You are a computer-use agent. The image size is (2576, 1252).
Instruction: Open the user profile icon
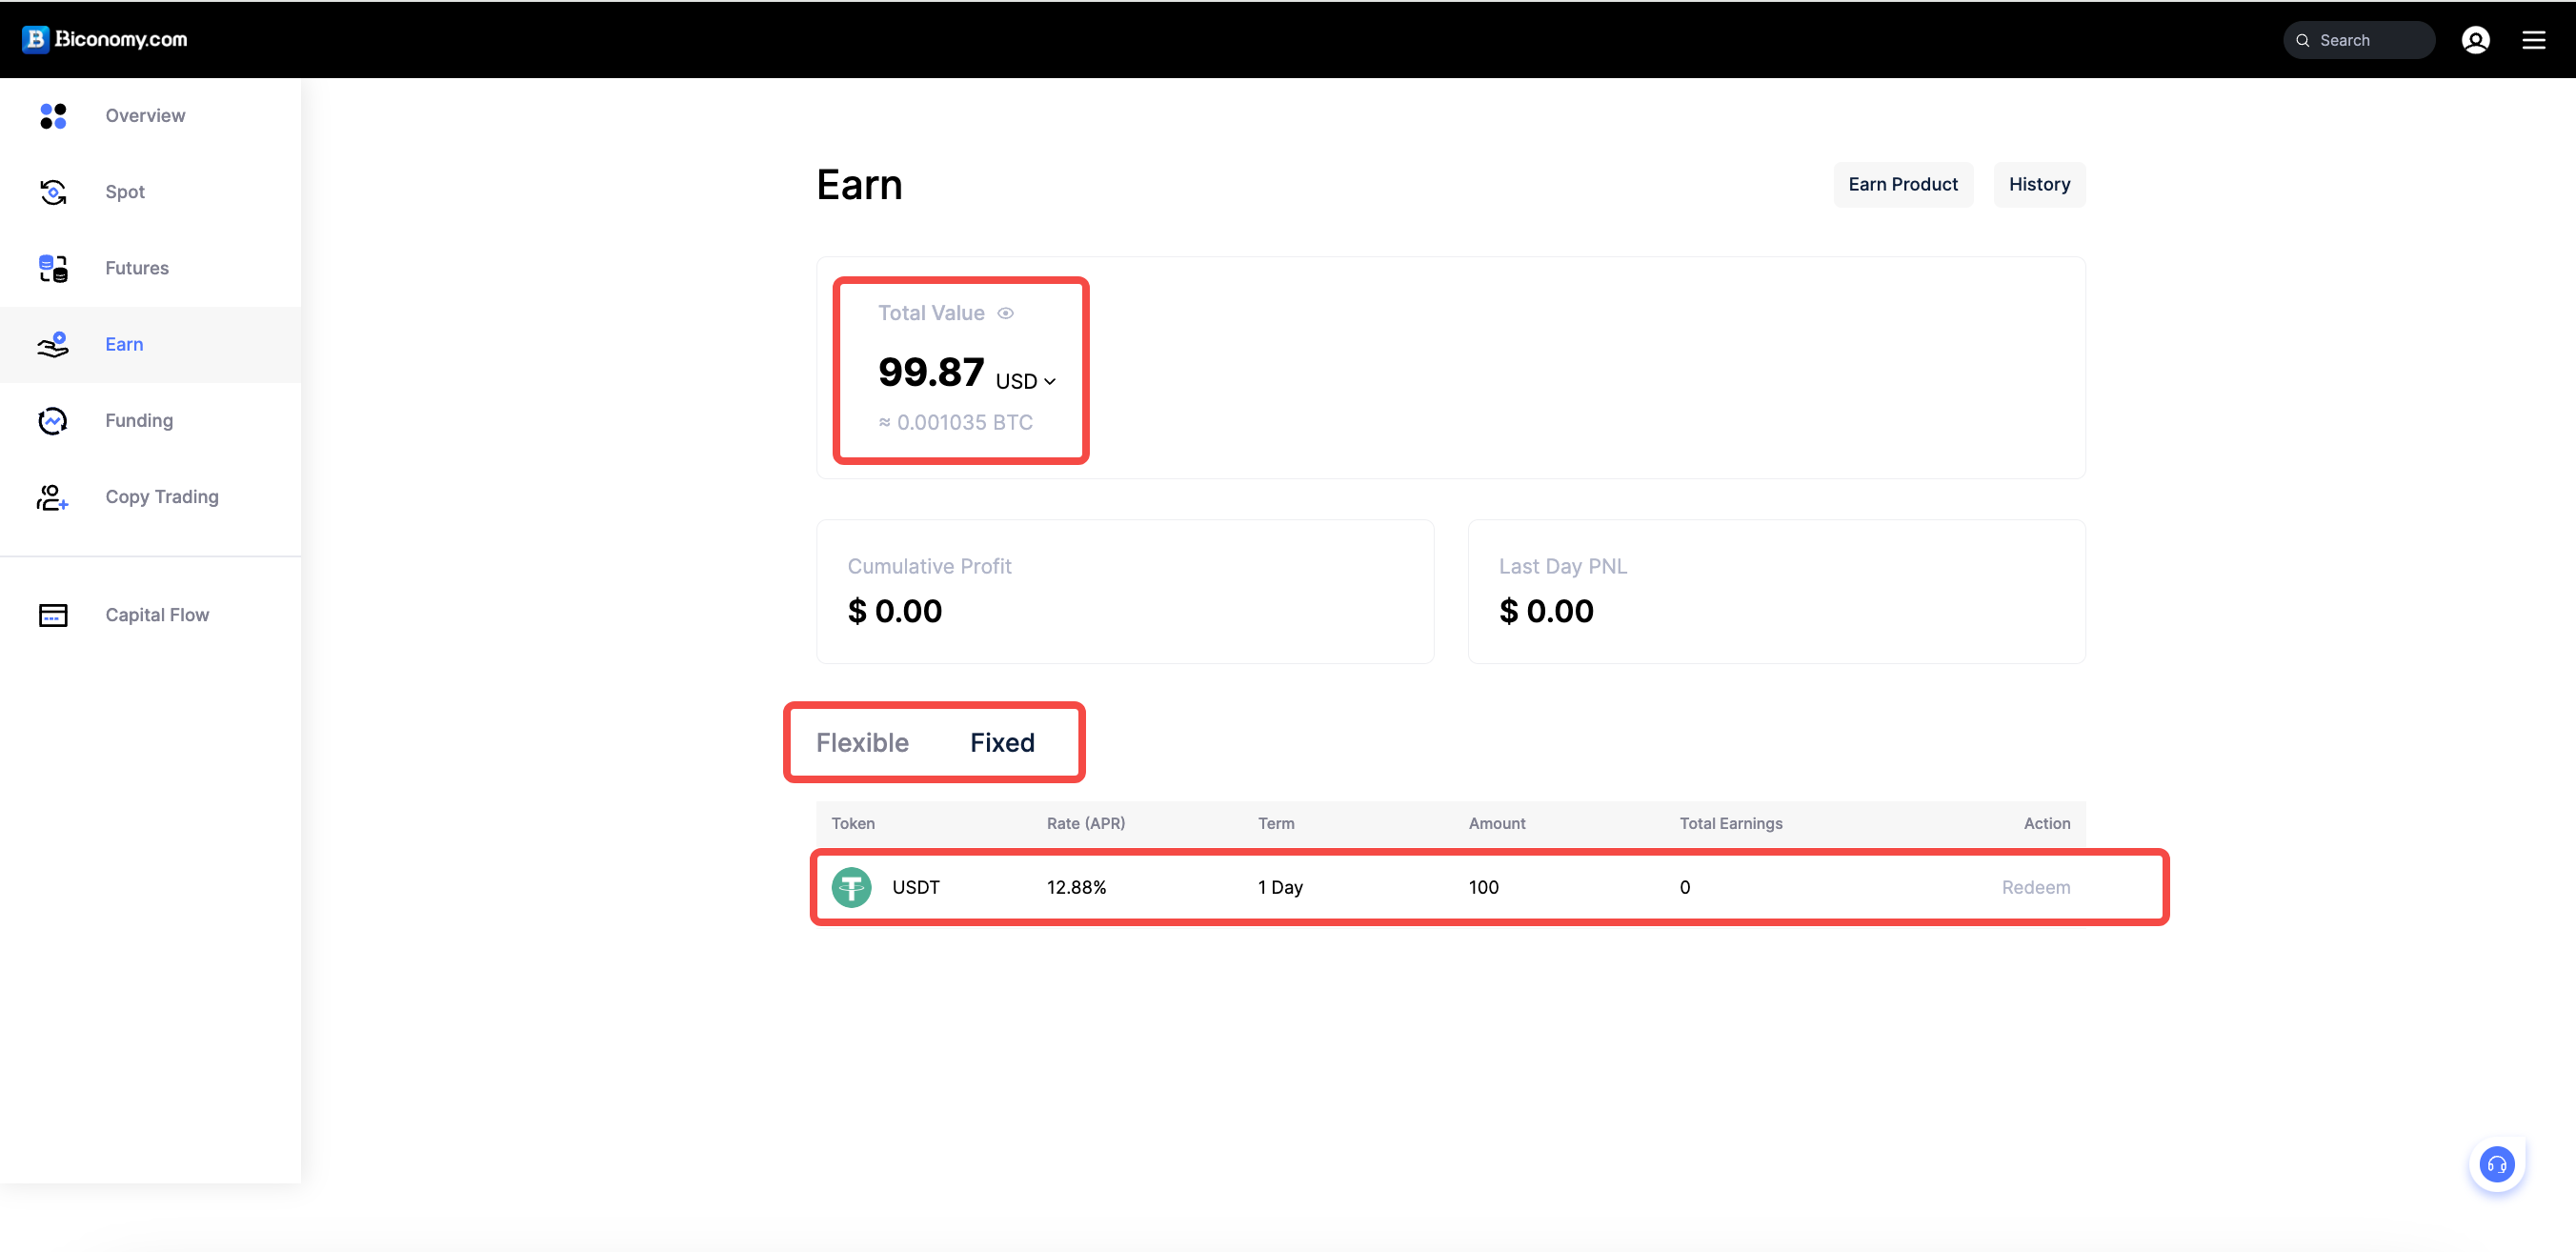tap(2475, 40)
